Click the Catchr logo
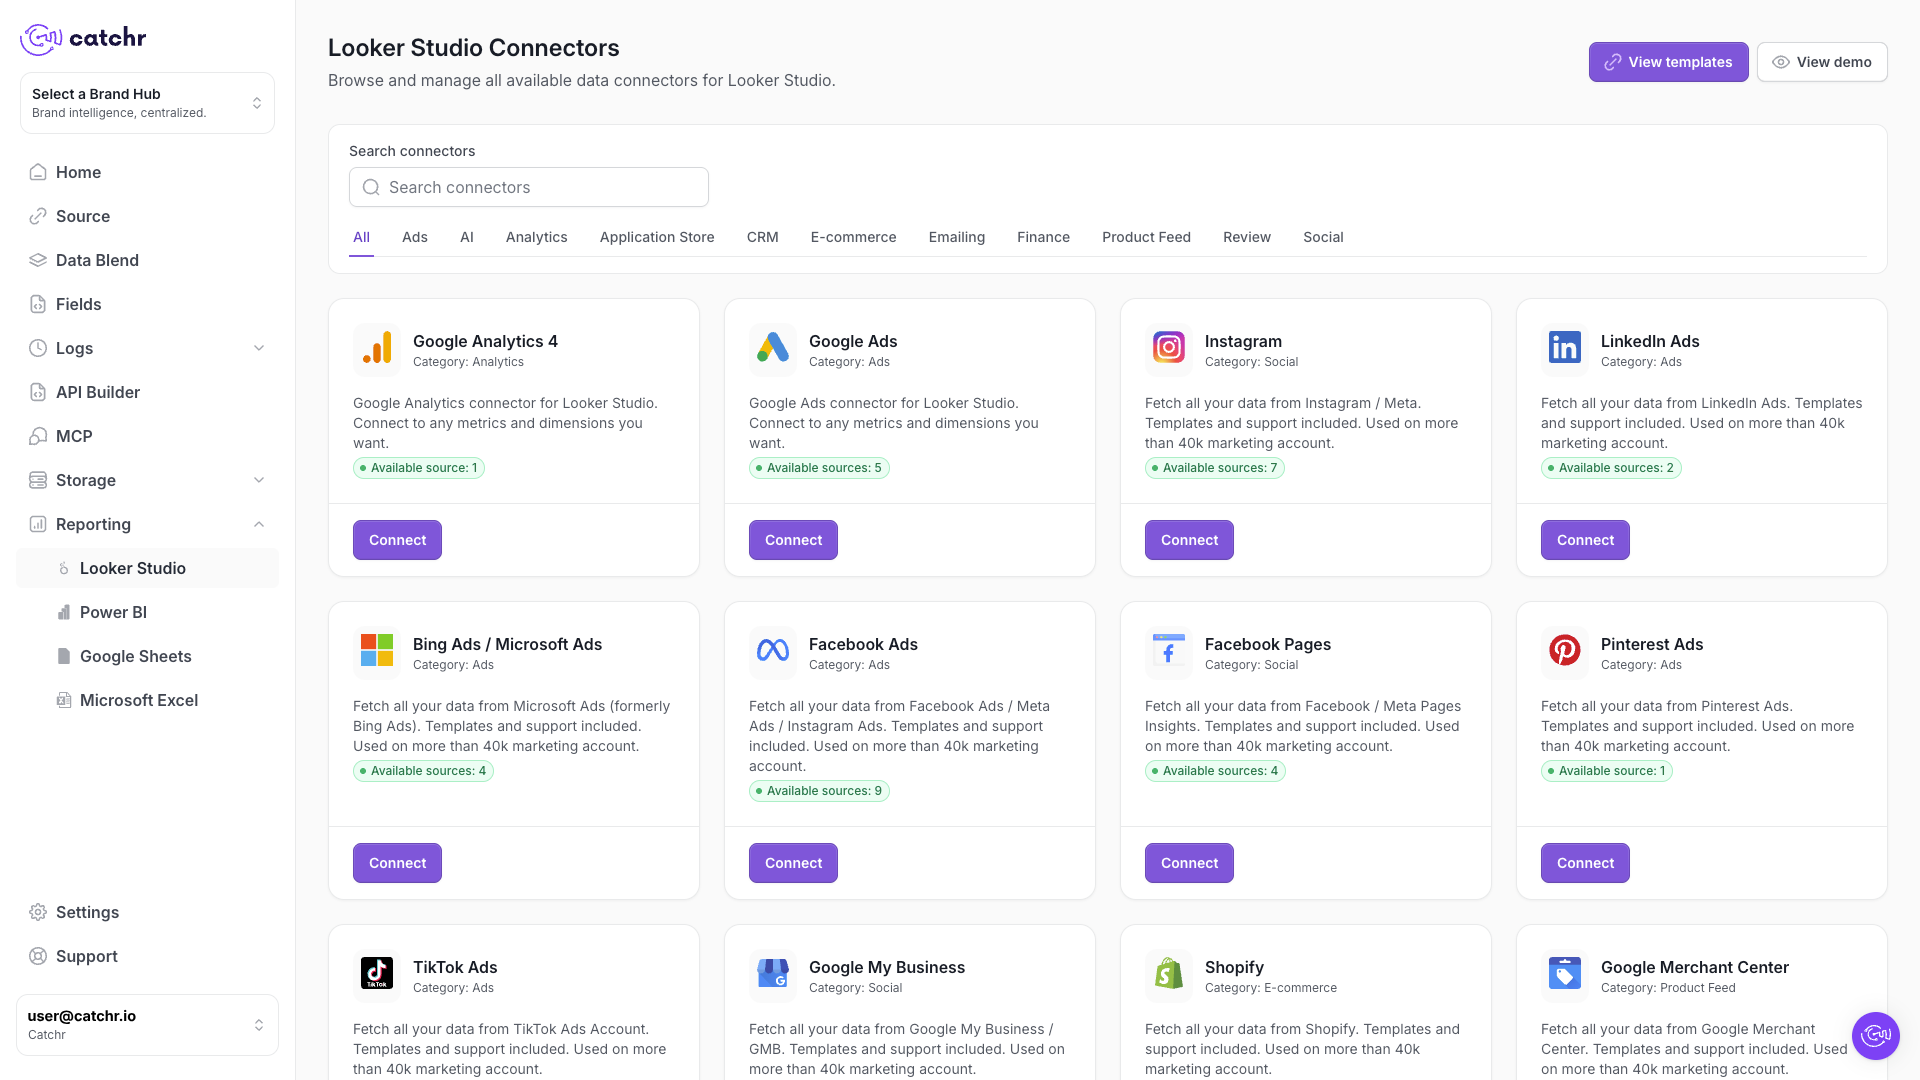1920x1080 pixels. point(83,38)
